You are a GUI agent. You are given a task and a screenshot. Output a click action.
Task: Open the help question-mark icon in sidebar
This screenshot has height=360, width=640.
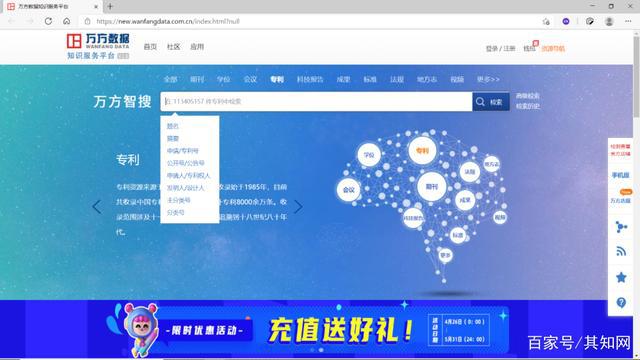point(621,302)
